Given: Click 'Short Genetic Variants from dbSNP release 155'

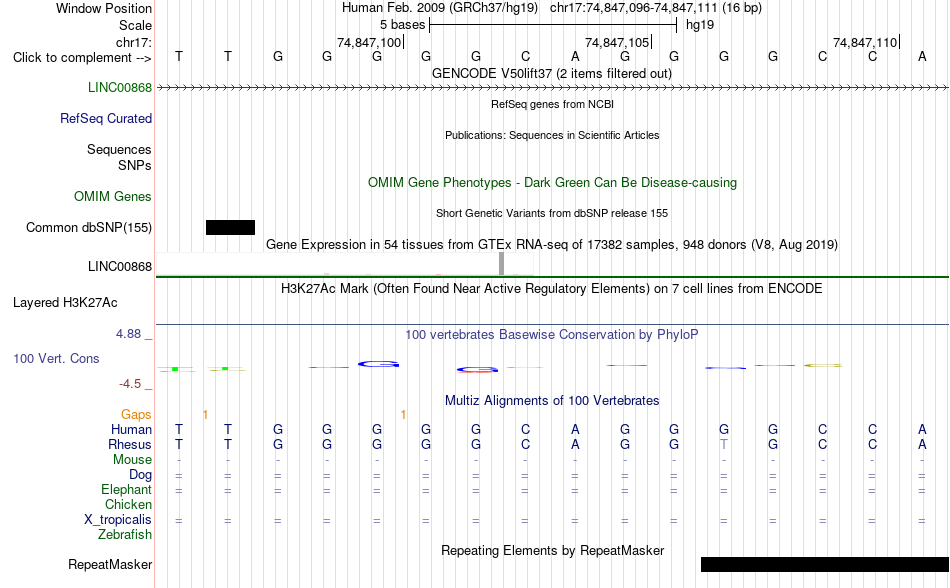Looking at the screenshot, I should (552, 213).
